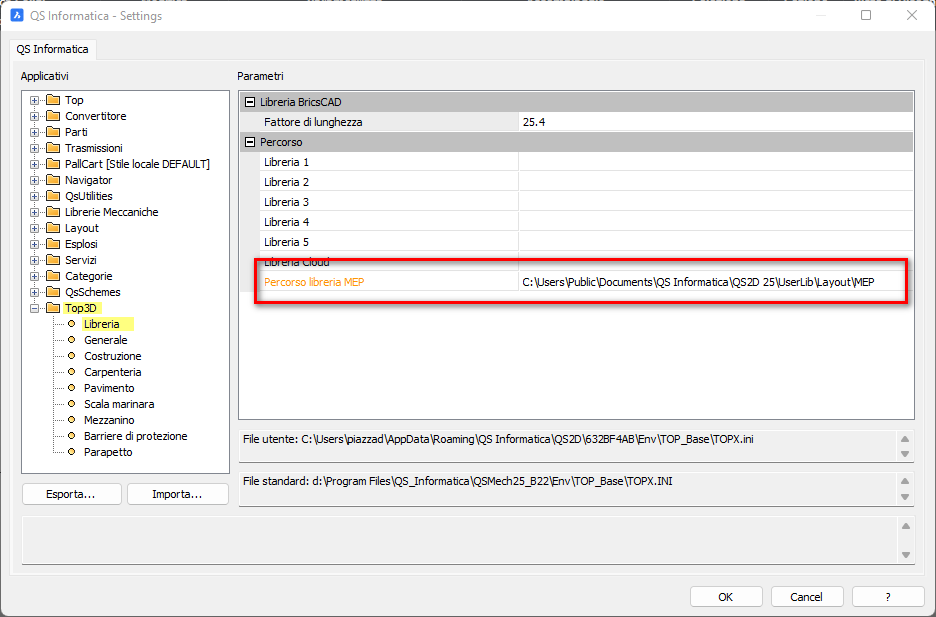Open the Mezzanino settings item

click(x=109, y=420)
